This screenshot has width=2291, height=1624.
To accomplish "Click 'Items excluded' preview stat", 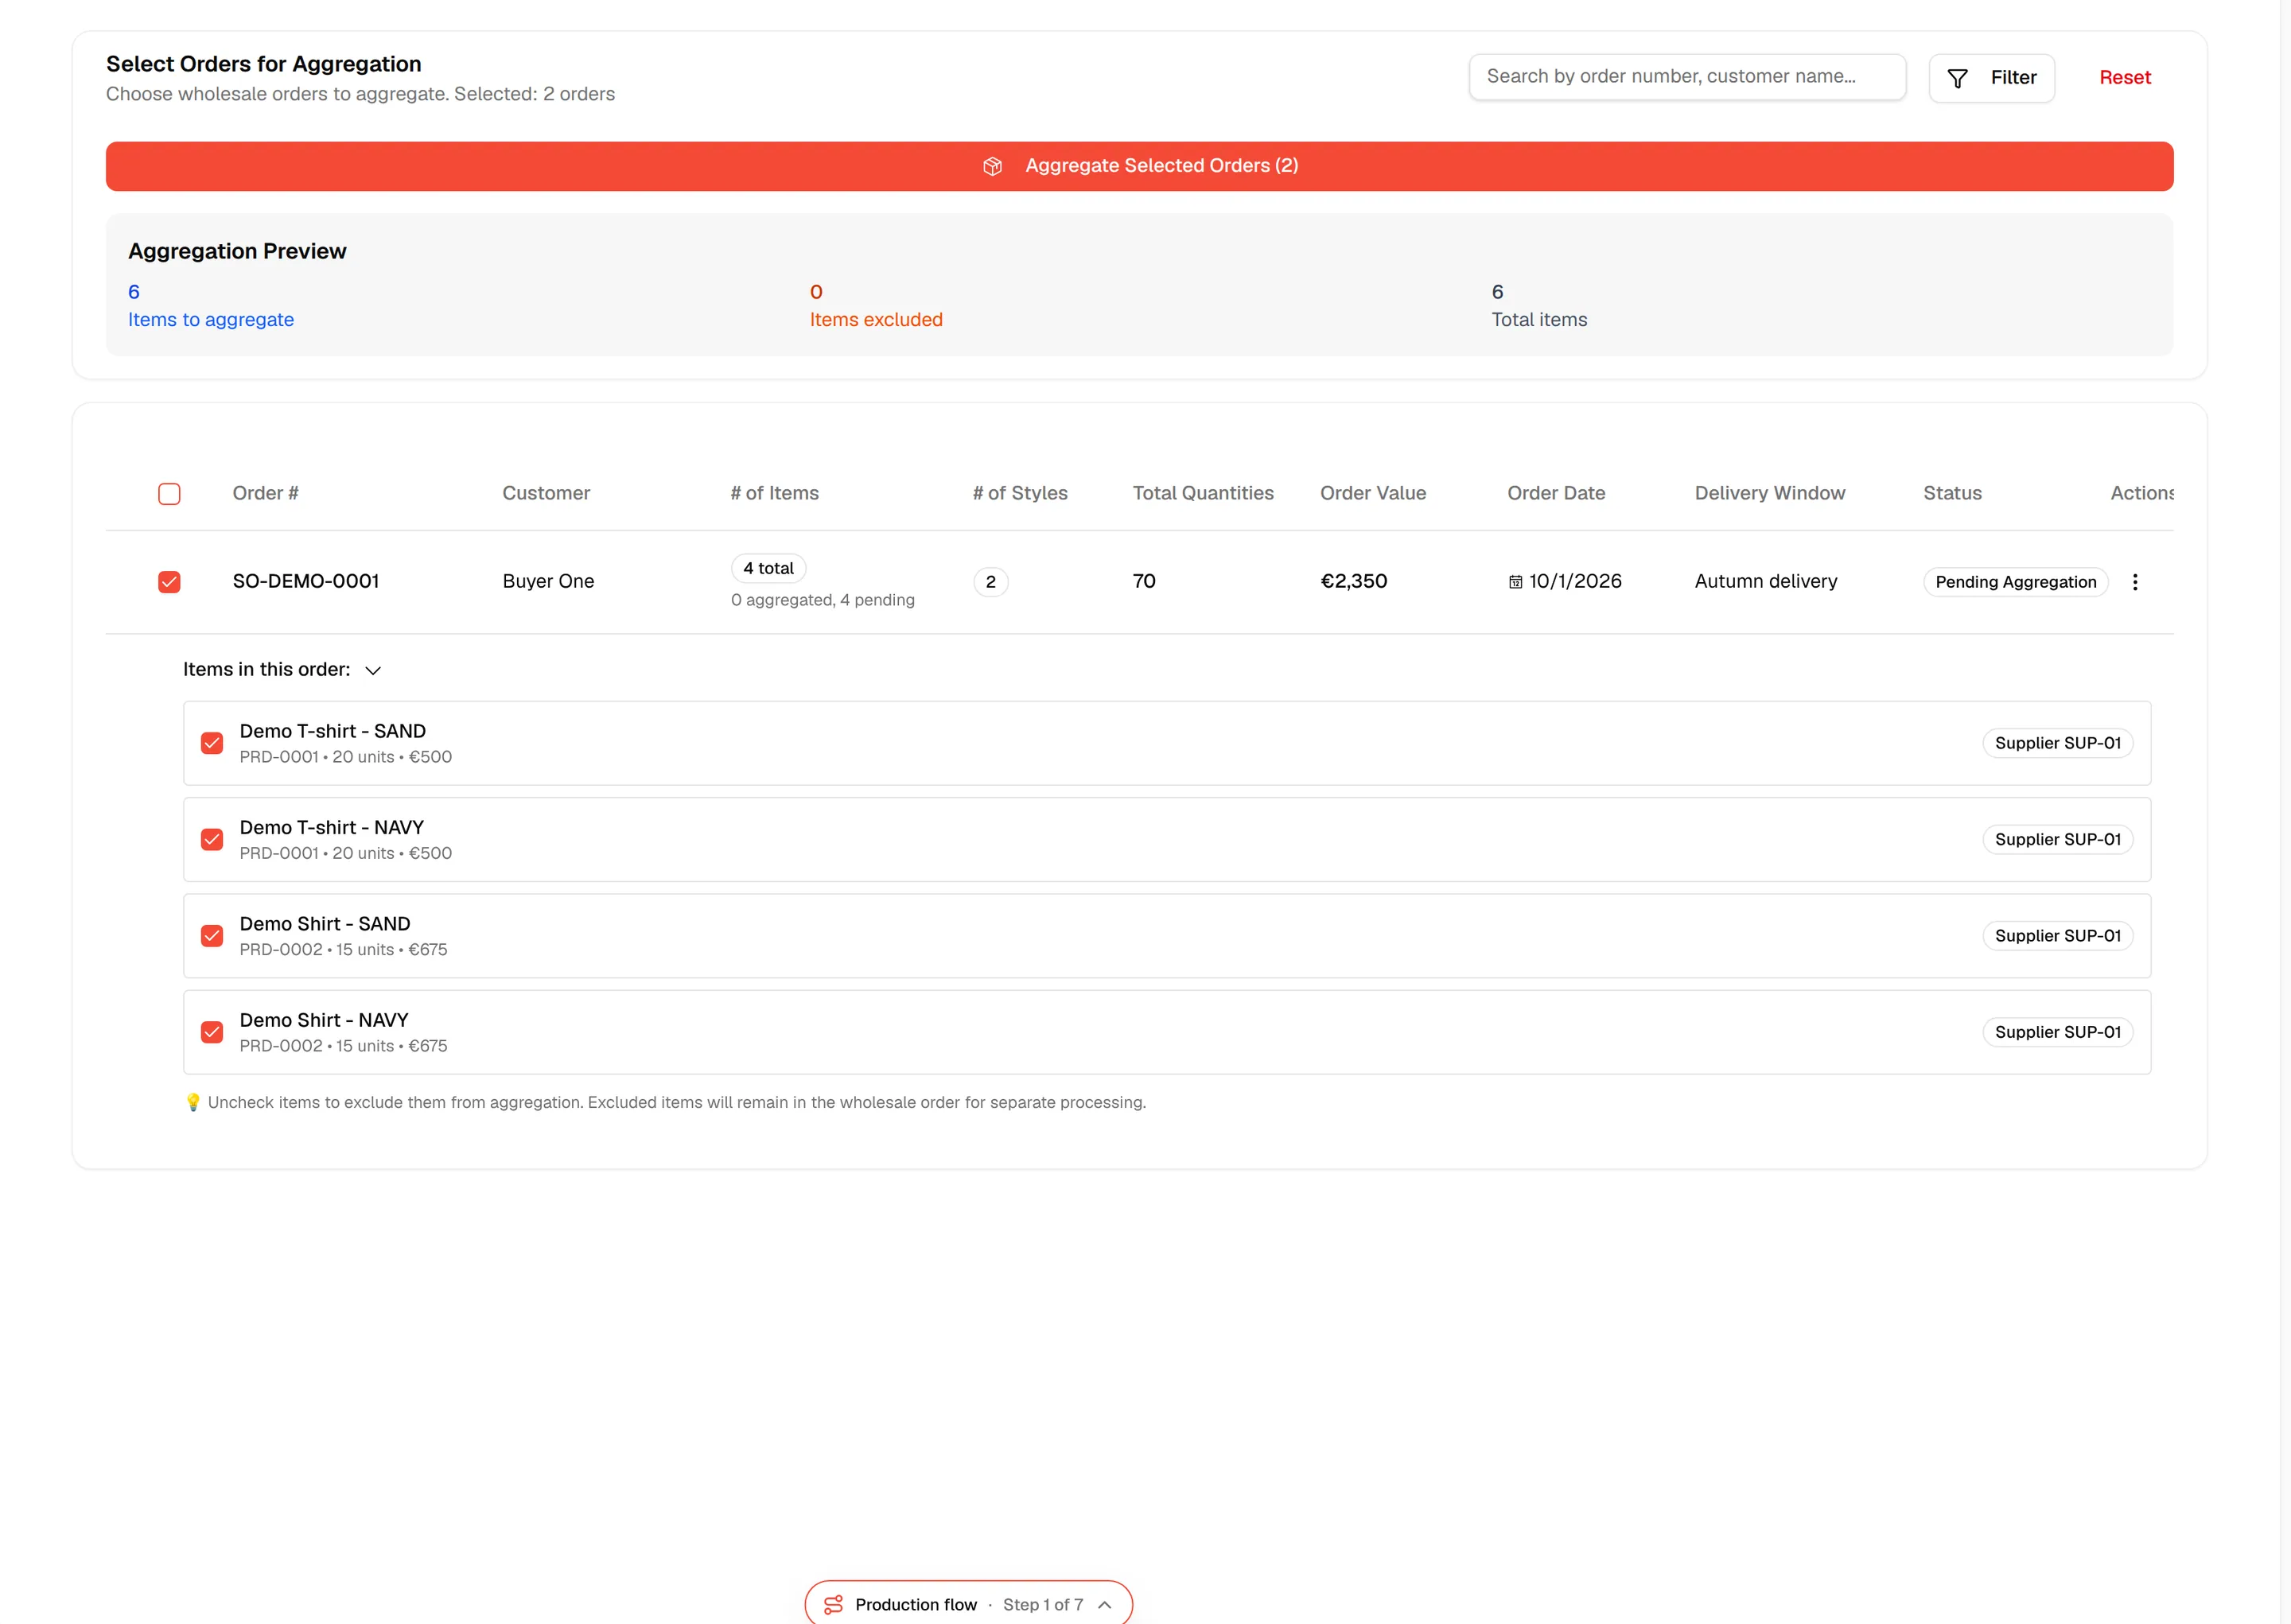I will 875,306.
